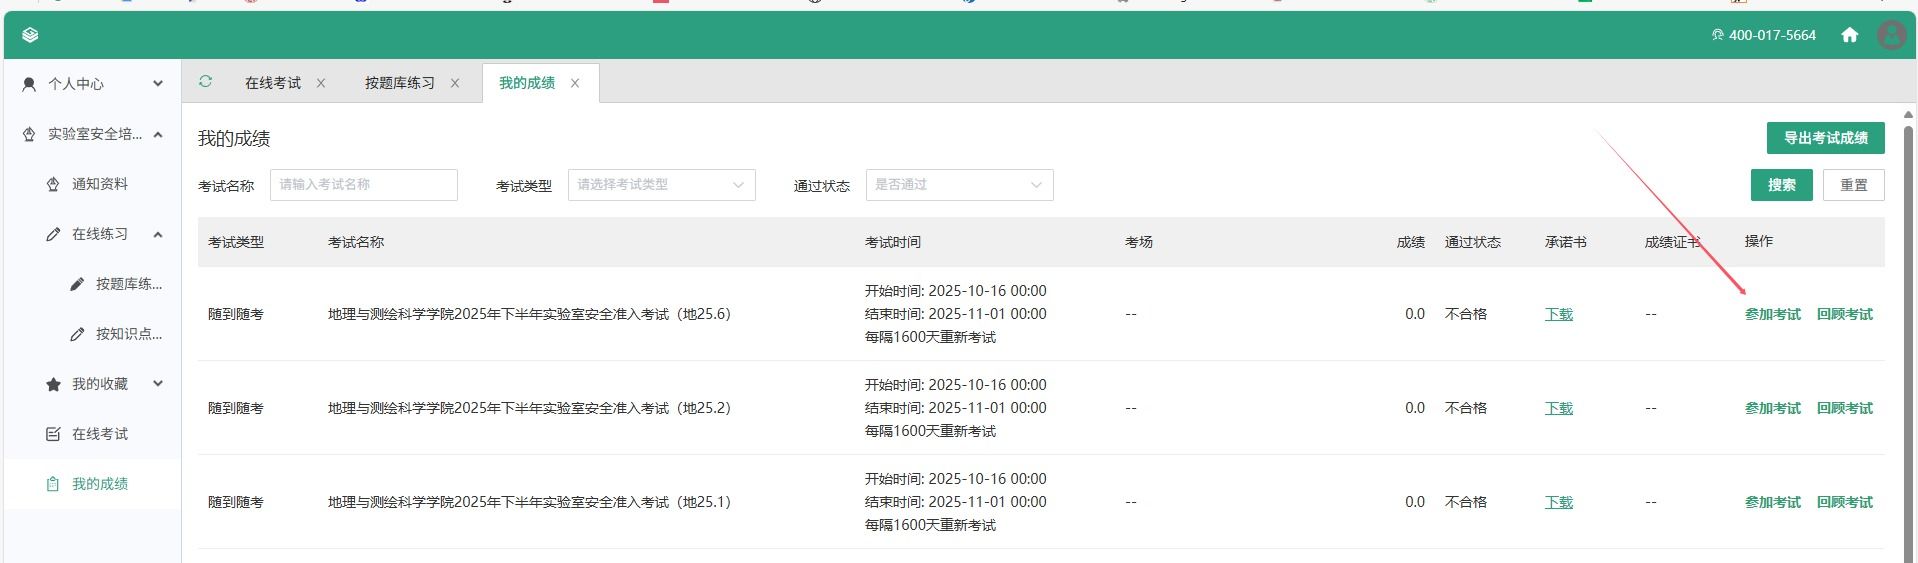The width and height of the screenshot is (1918, 563).
Task: Click the 考试名称 input field
Action: point(363,185)
